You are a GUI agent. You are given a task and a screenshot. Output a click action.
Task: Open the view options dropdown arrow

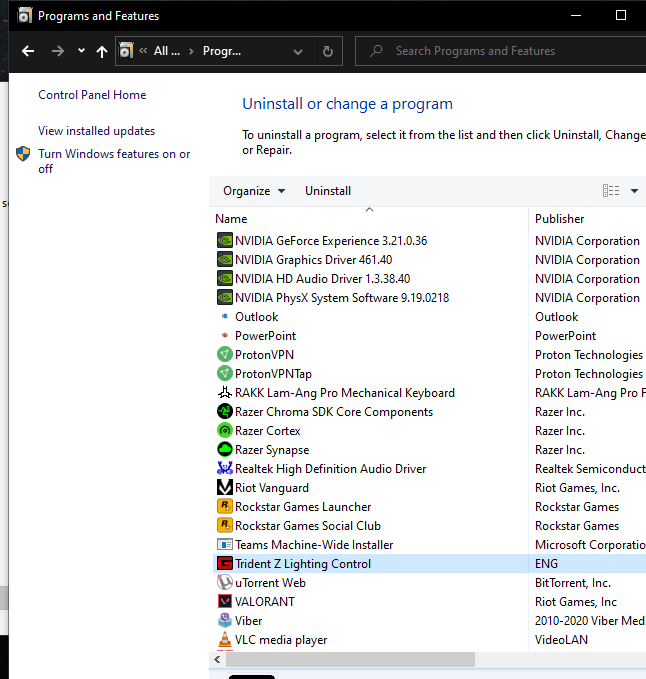634,191
